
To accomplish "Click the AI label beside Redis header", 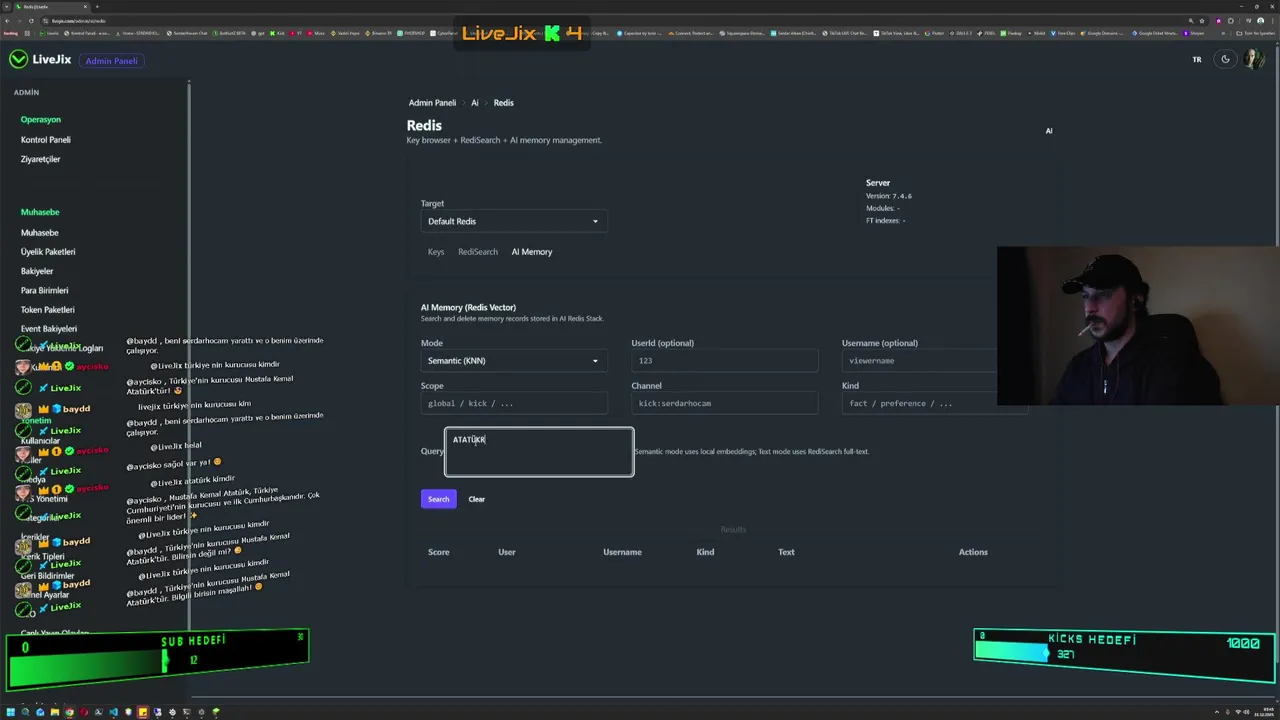I will point(1049,131).
